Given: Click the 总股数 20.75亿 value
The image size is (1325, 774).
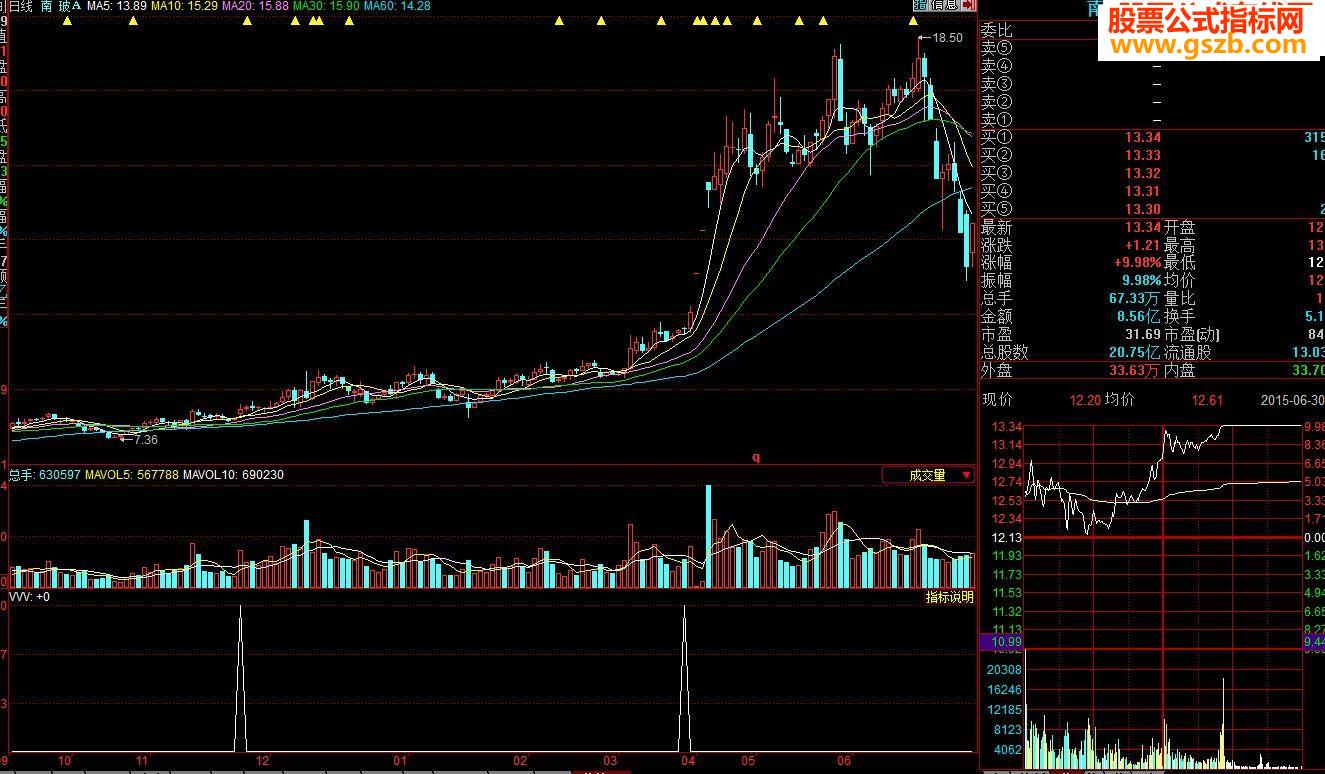Looking at the screenshot, I should (x=1135, y=353).
